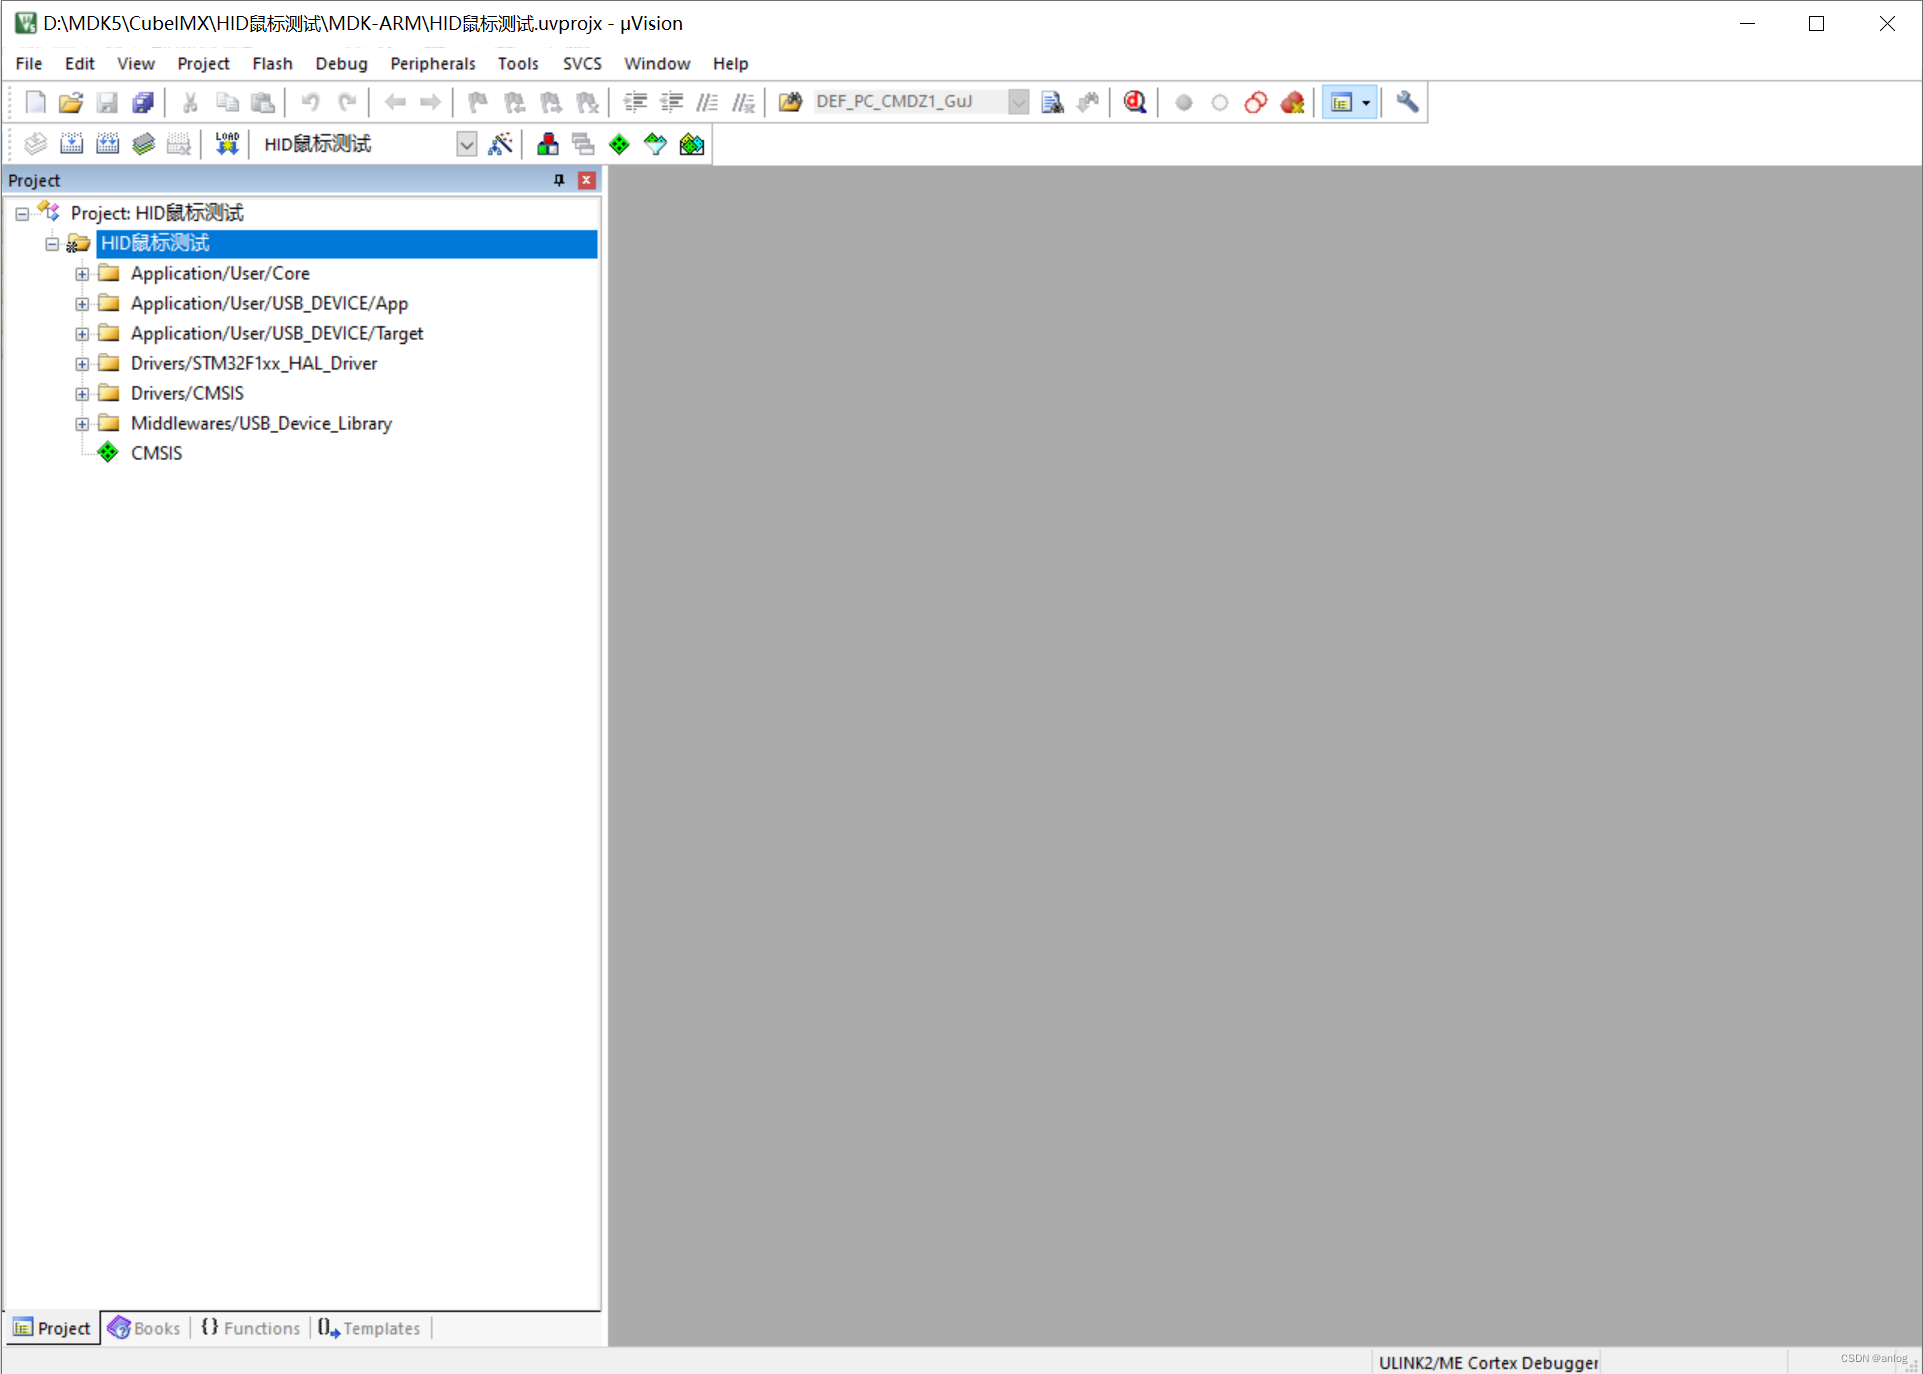Collapse the HID鼠标测试 target node

point(52,244)
